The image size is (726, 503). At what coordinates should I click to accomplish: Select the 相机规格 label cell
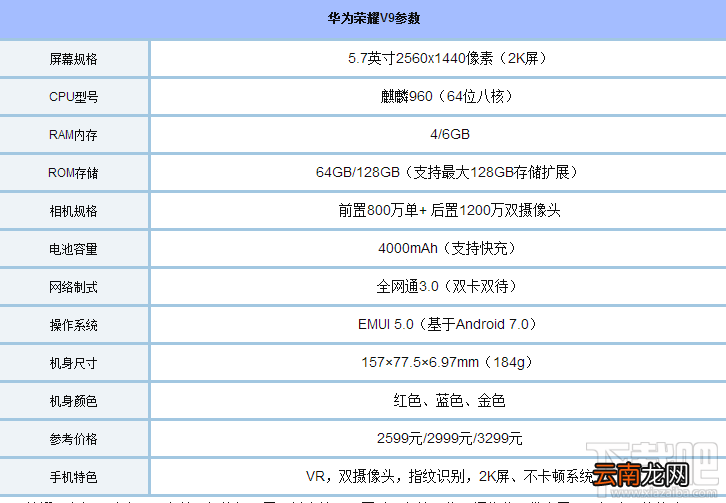(x=74, y=211)
